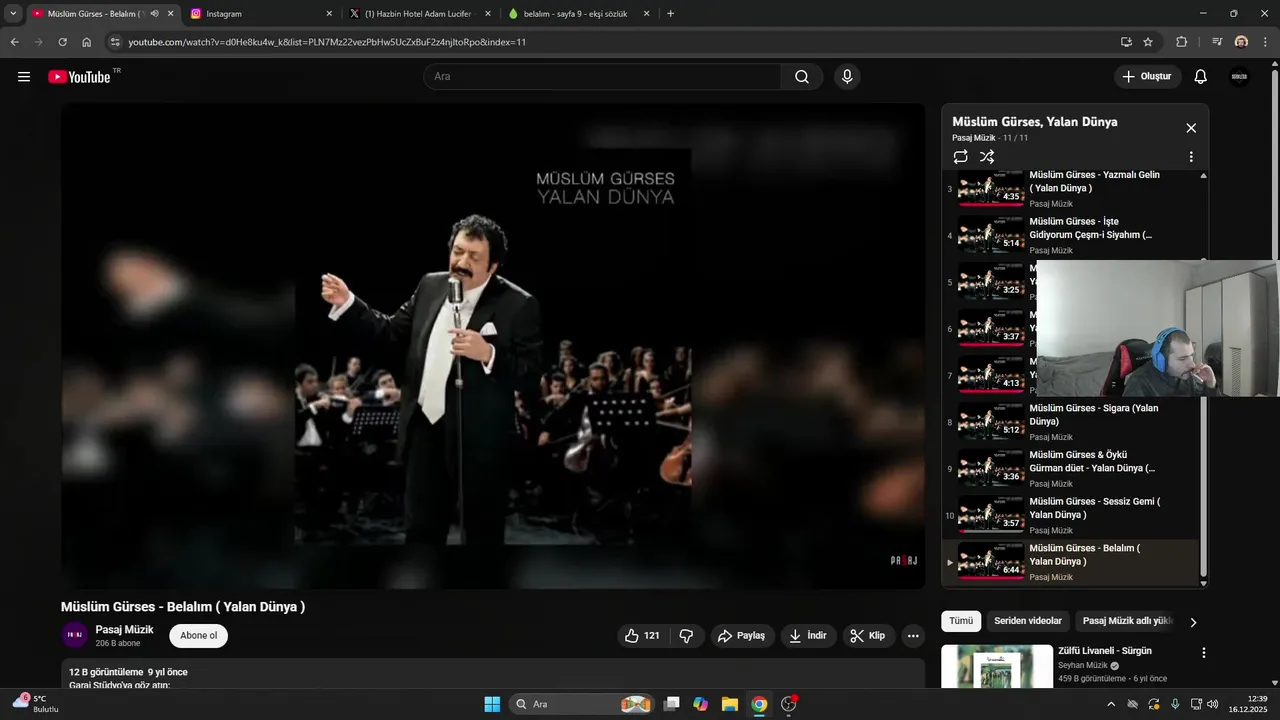Switch to the Instagram browser tab
This screenshot has width=1280, height=720.
coord(261,14)
